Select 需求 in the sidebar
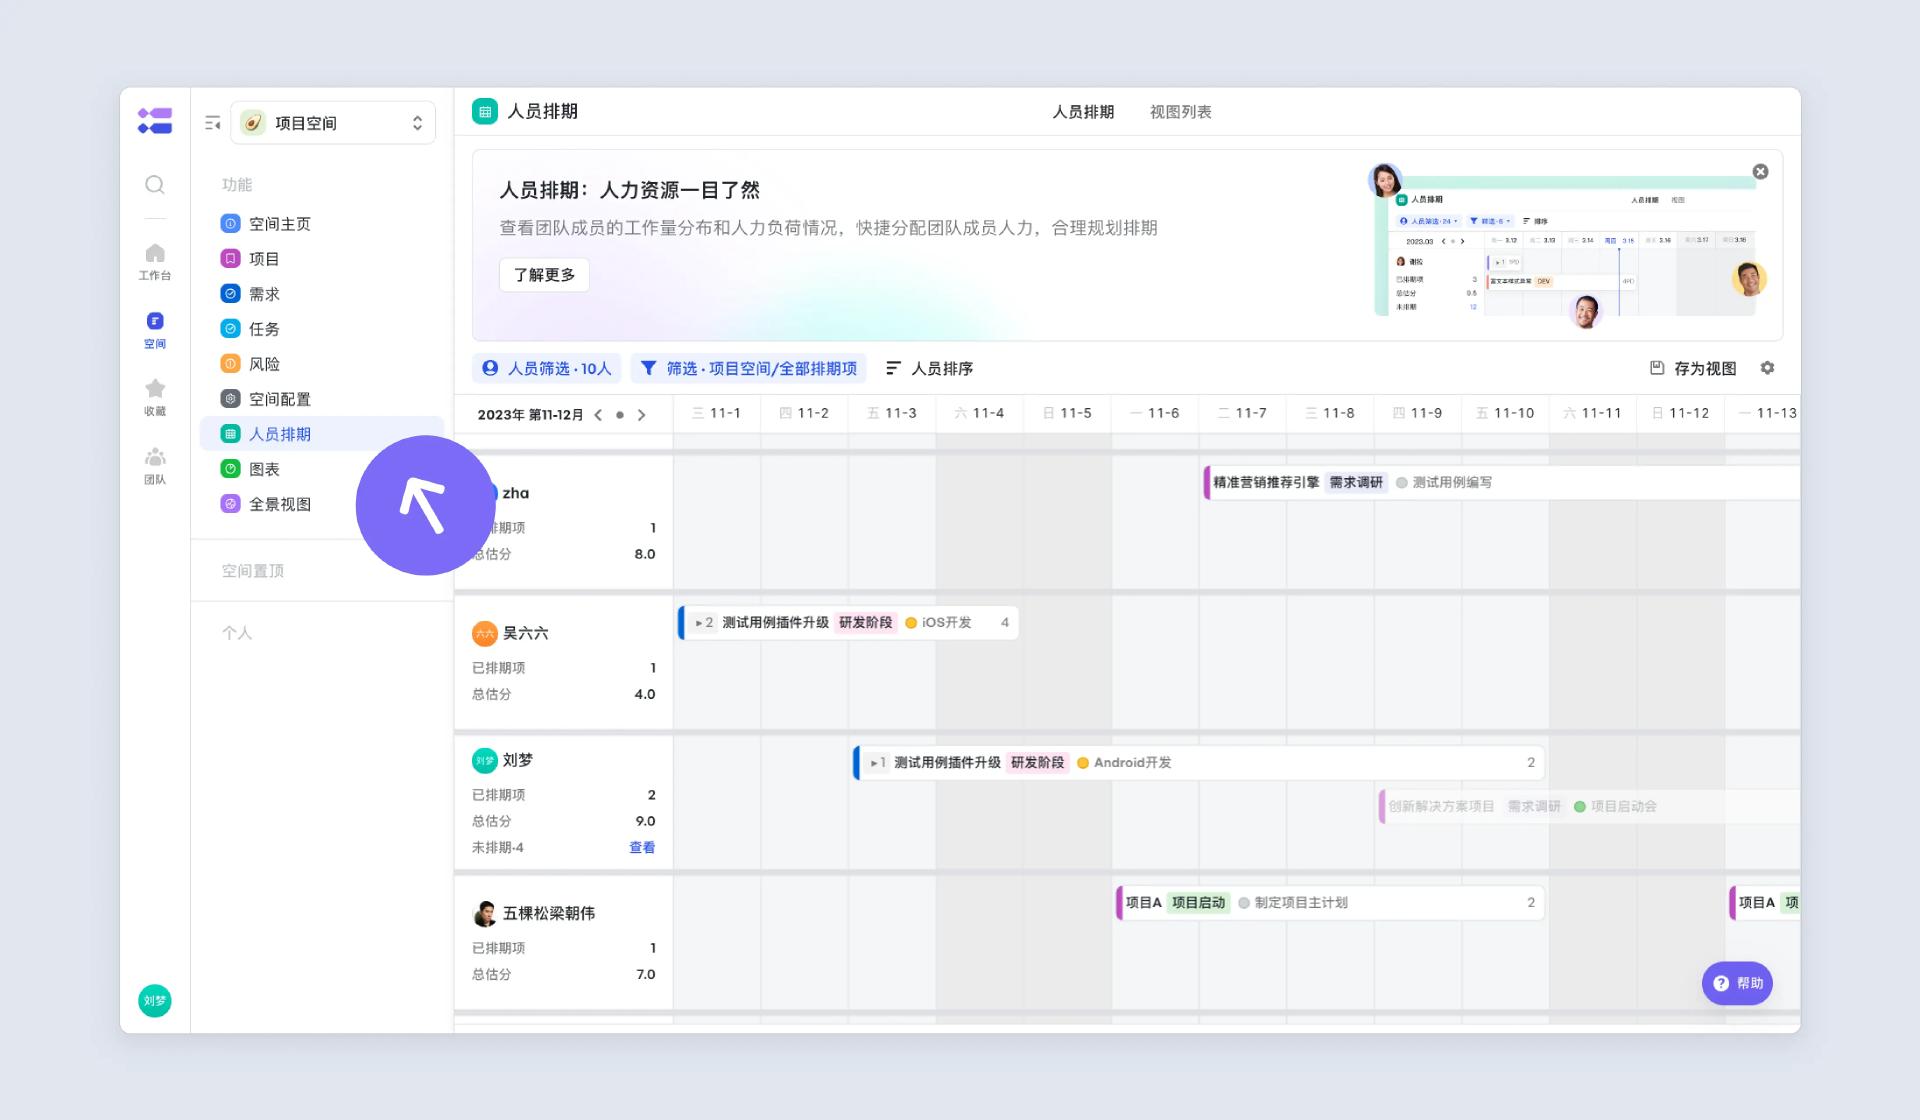 tap(265, 293)
